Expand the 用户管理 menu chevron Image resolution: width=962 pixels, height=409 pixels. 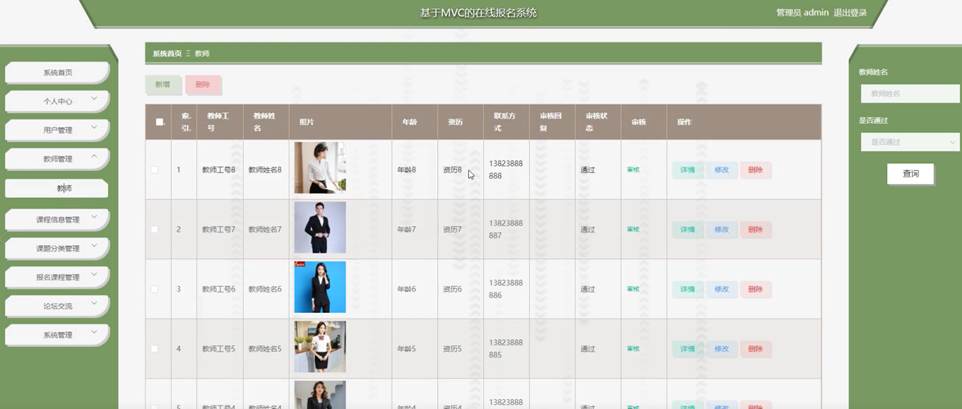pyautogui.click(x=94, y=127)
